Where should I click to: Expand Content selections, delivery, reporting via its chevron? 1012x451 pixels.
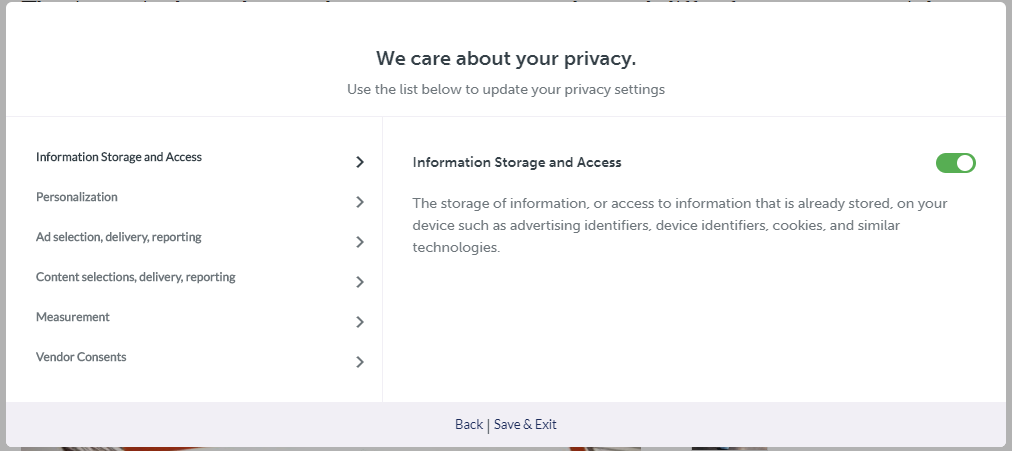(360, 282)
